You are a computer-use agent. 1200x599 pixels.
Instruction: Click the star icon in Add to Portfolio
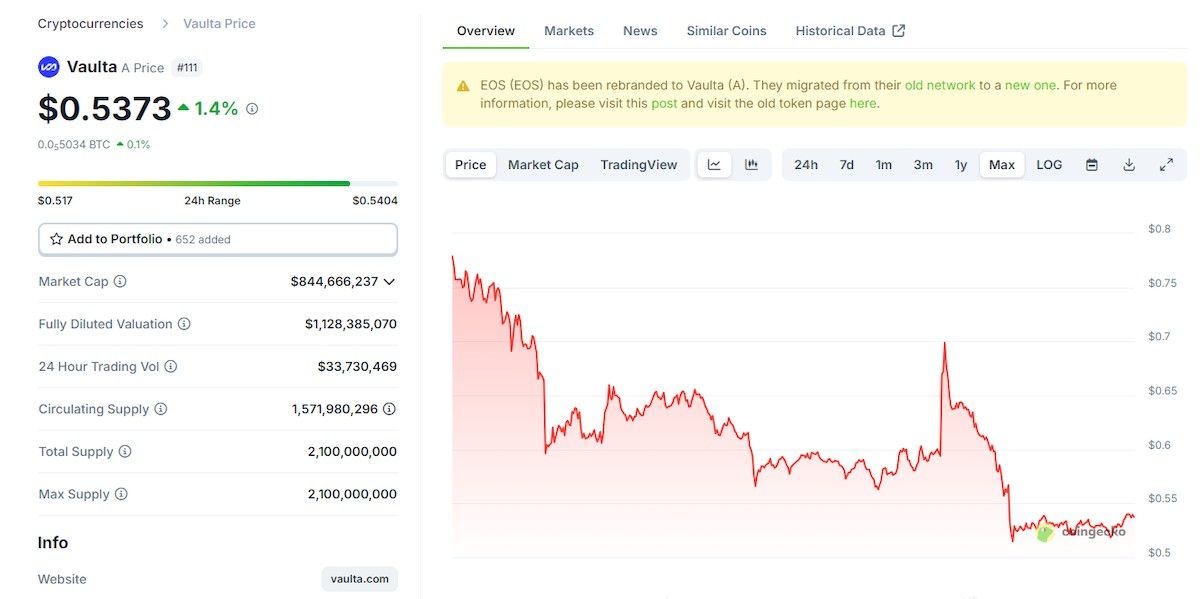coord(56,239)
